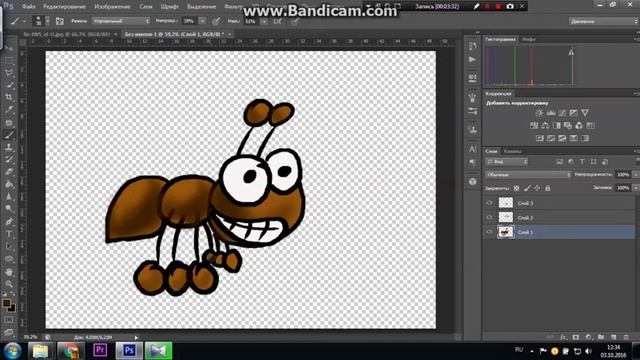Select the Zoom tool
Screen dimensions: 640x360
point(9,284)
